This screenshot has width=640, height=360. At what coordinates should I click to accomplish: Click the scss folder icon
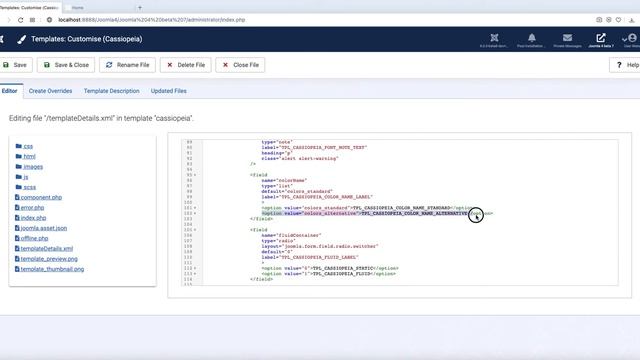[18, 187]
